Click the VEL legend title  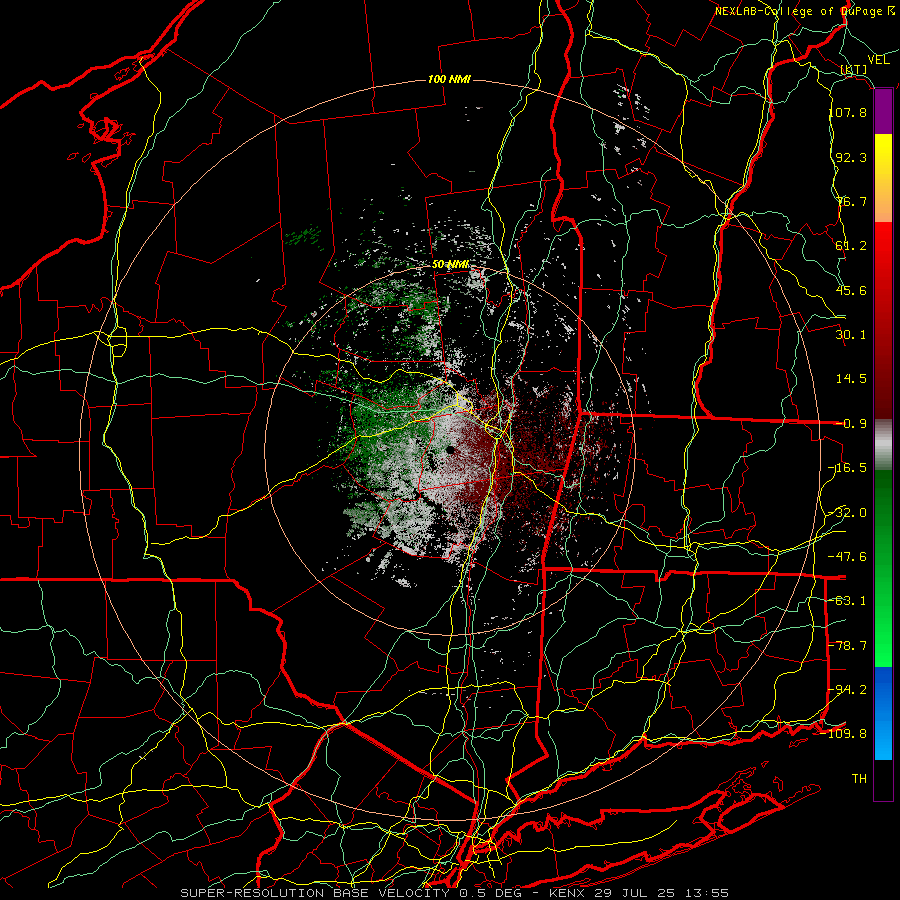[x=878, y=60]
